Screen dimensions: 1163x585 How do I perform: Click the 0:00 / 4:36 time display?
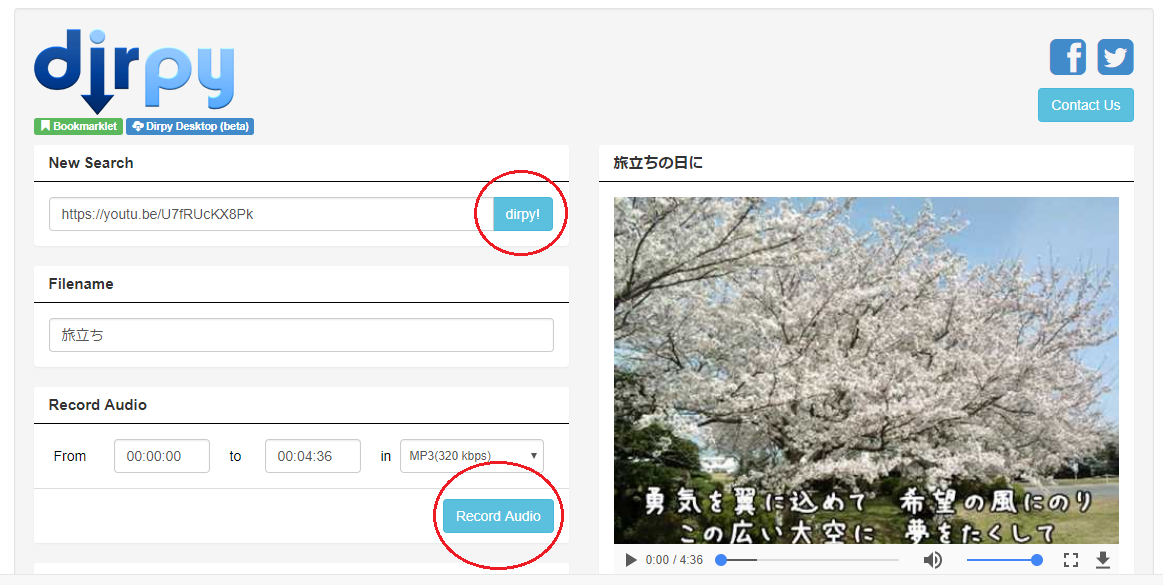(674, 560)
